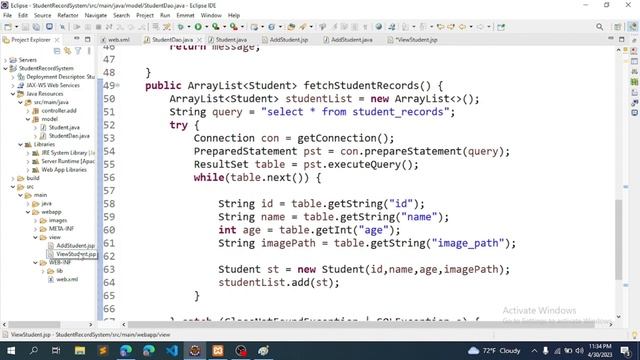
Task: Expand the Servers tree node
Action: pos(6,60)
